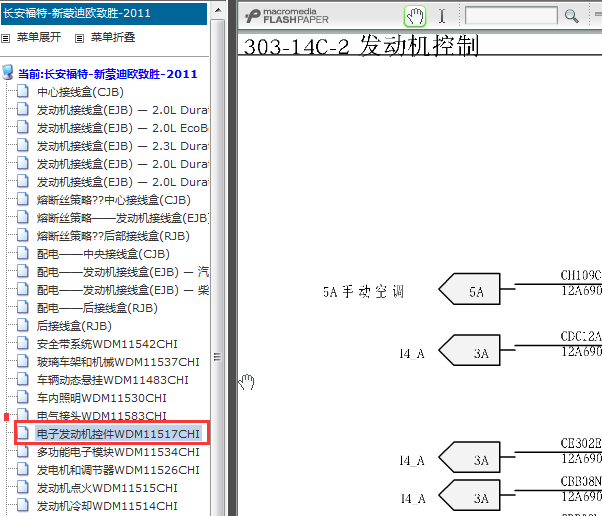The height and width of the screenshot is (516, 602).
Task: Click the icon beside 菜单折叠
Action: [x=79, y=38]
